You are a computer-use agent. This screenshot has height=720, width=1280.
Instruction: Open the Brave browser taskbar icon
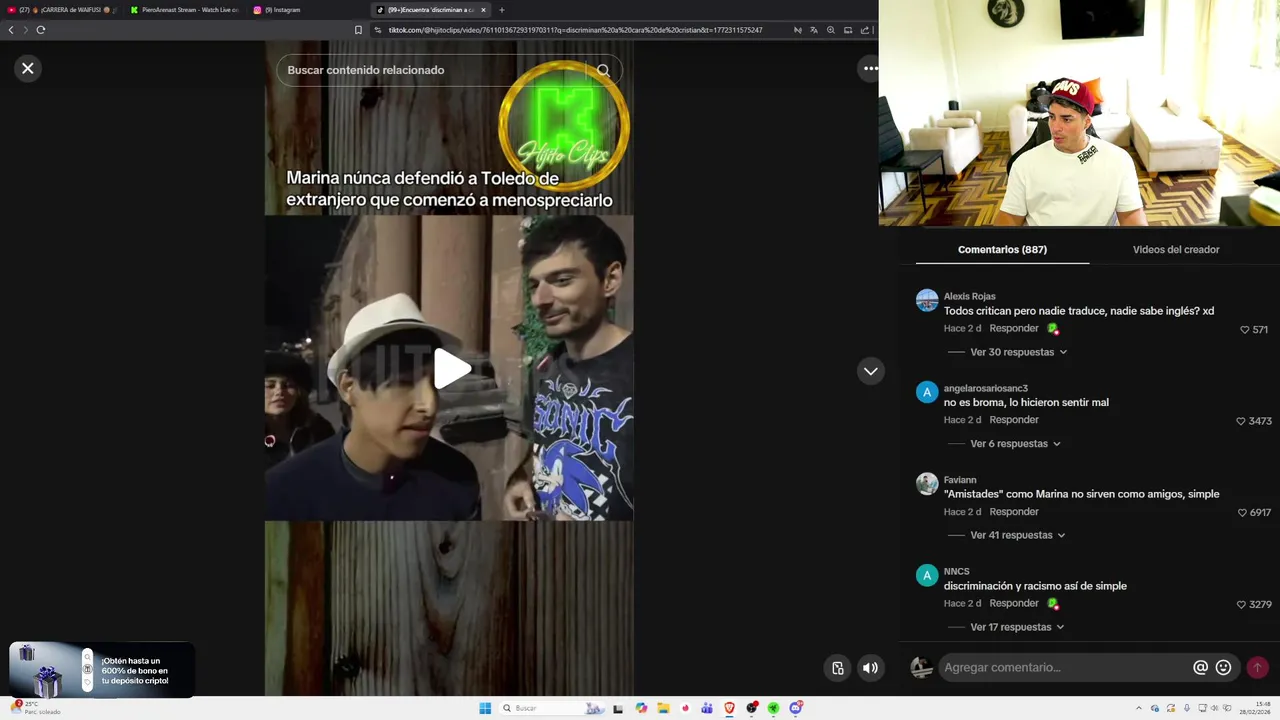pyautogui.click(x=729, y=708)
